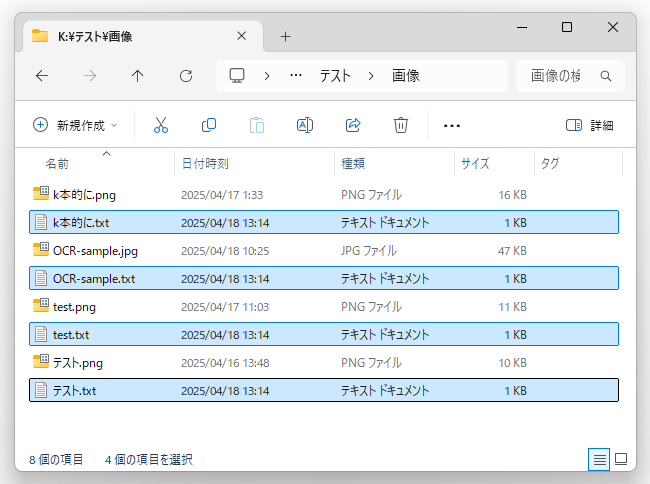Select file name テスト.txt
This screenshot has width=650, height=484.
tap(74, 391)
